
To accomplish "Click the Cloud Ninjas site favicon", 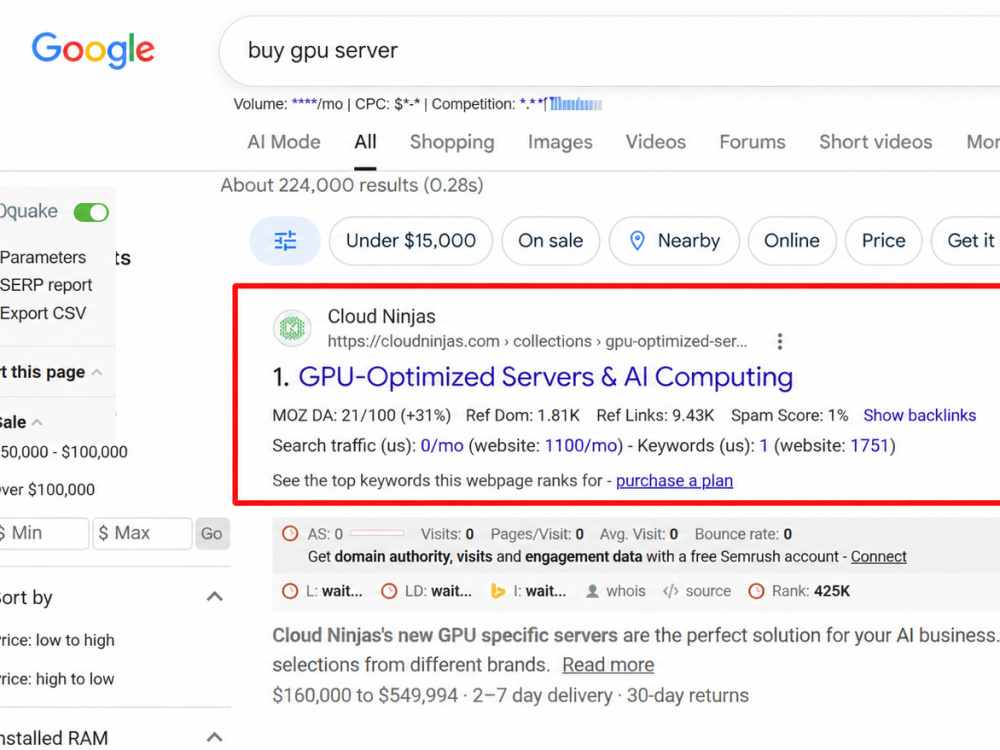I will point(292,328).
